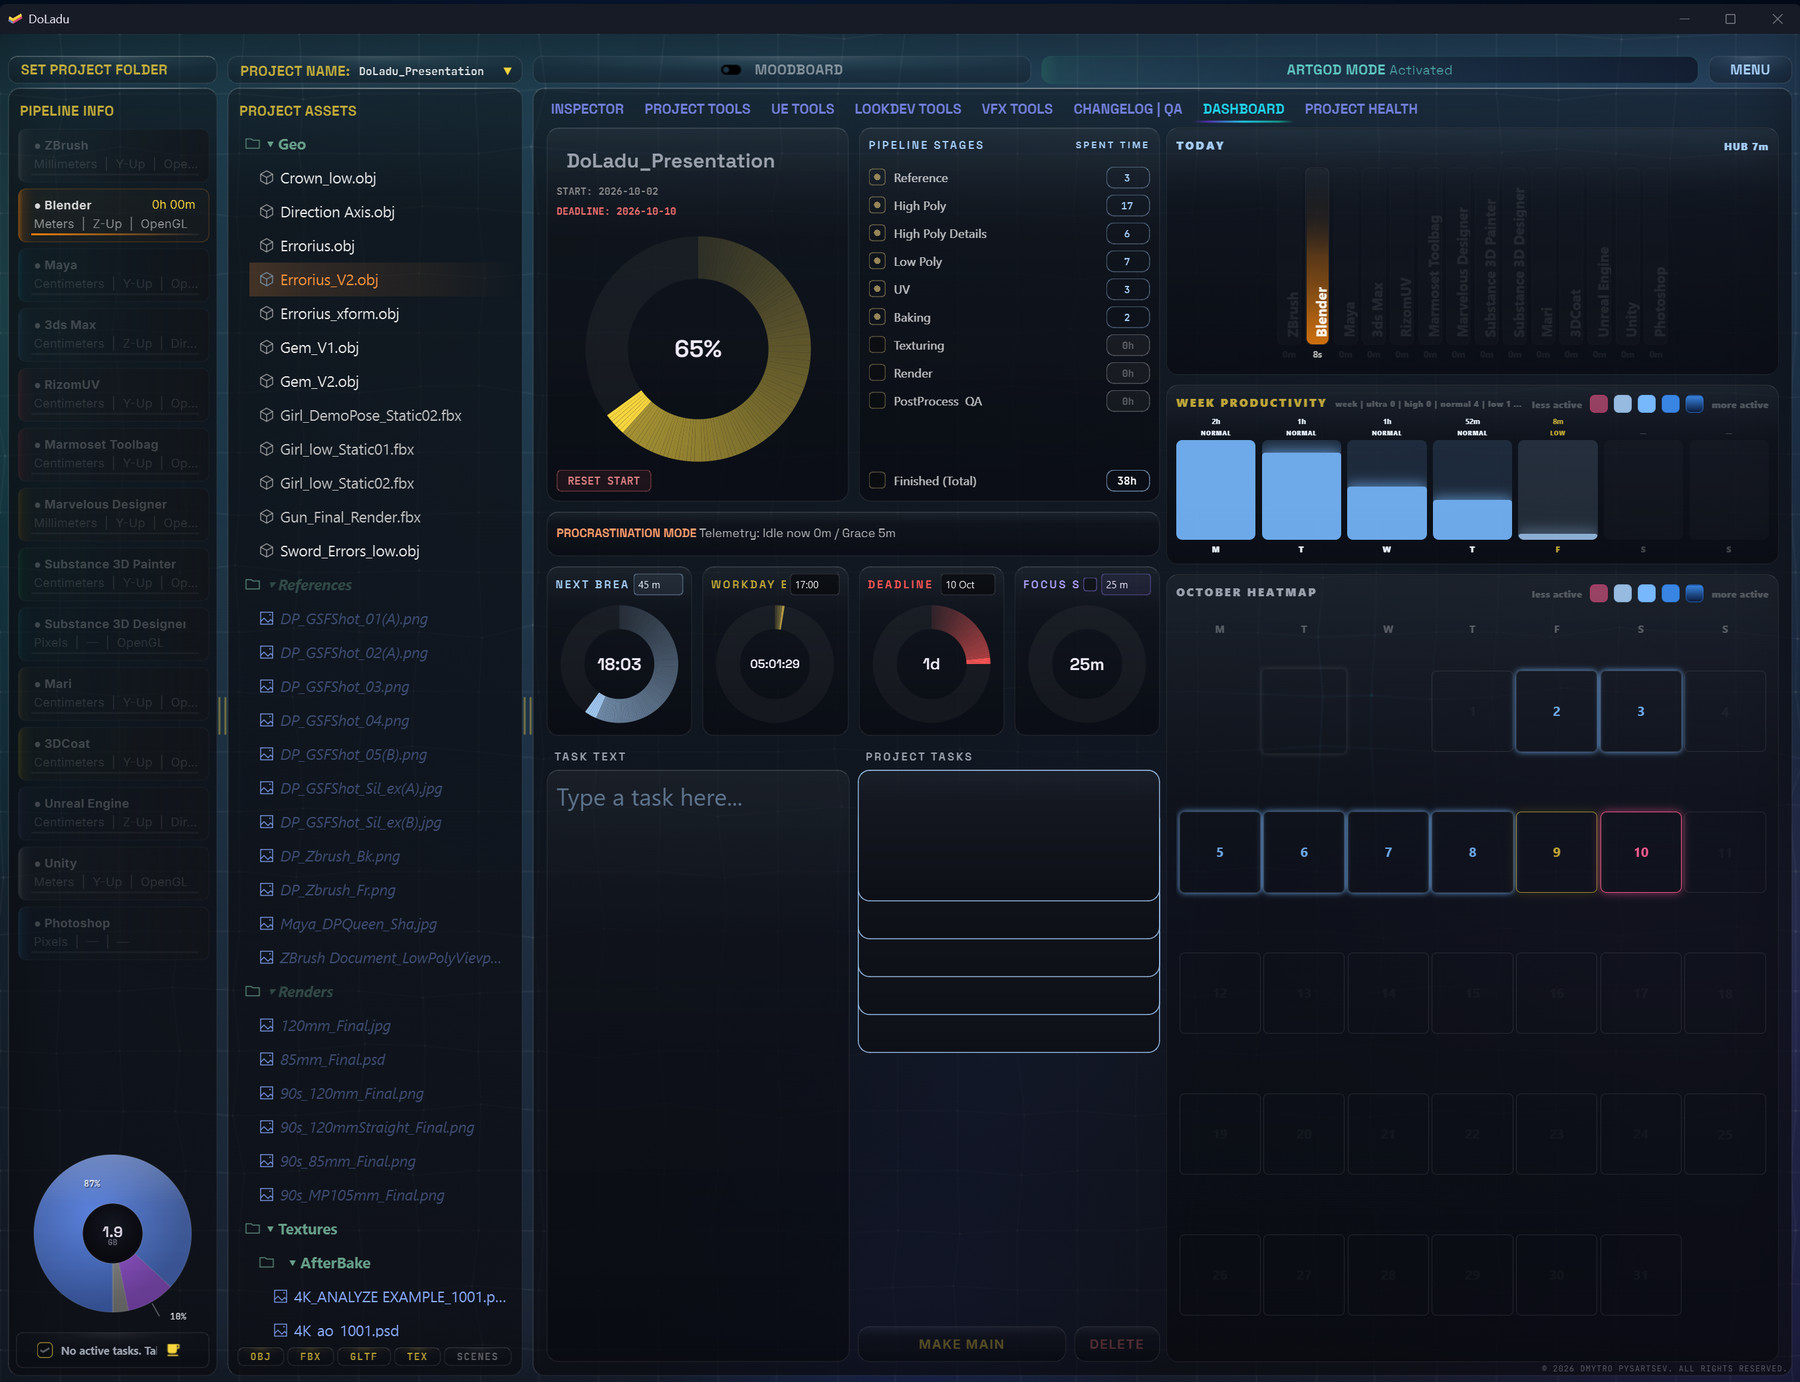Image resolution: width=1800 pixels, height=1382 pixels.
Task: Select October 10 in the heatmap
Action: (1641, 852)
